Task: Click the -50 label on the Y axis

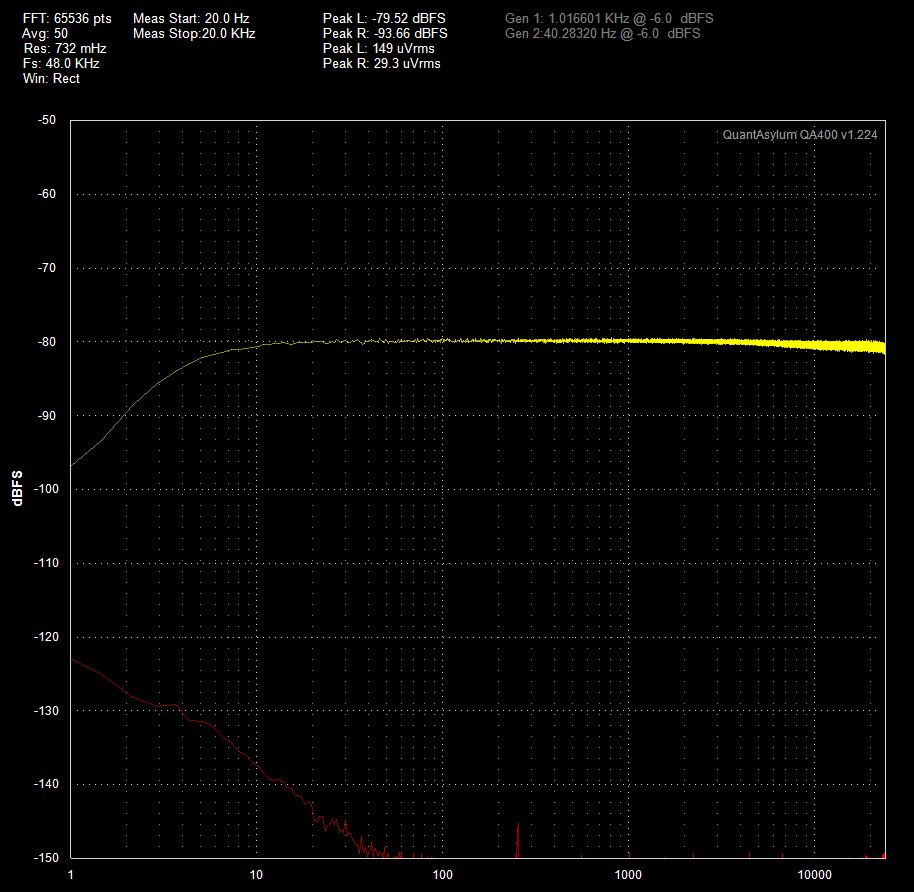Action: coord(47,120)
